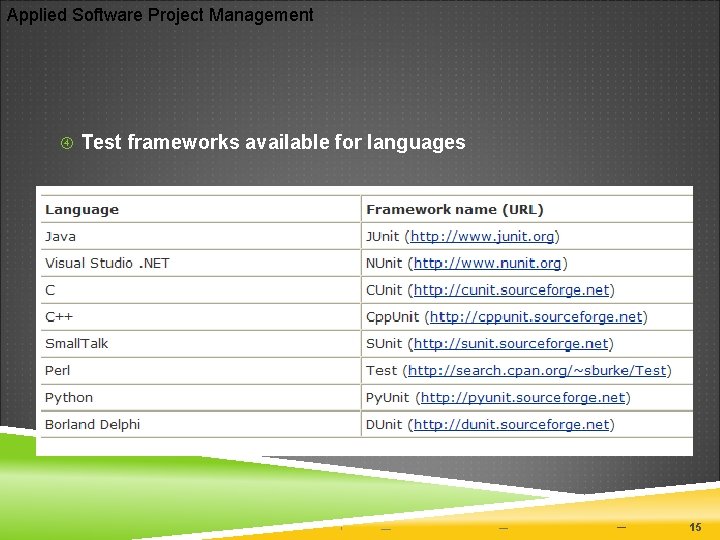Click the 'Test frameworks available for languages' heading
The image size is (720, 540).
pos(274,142)
